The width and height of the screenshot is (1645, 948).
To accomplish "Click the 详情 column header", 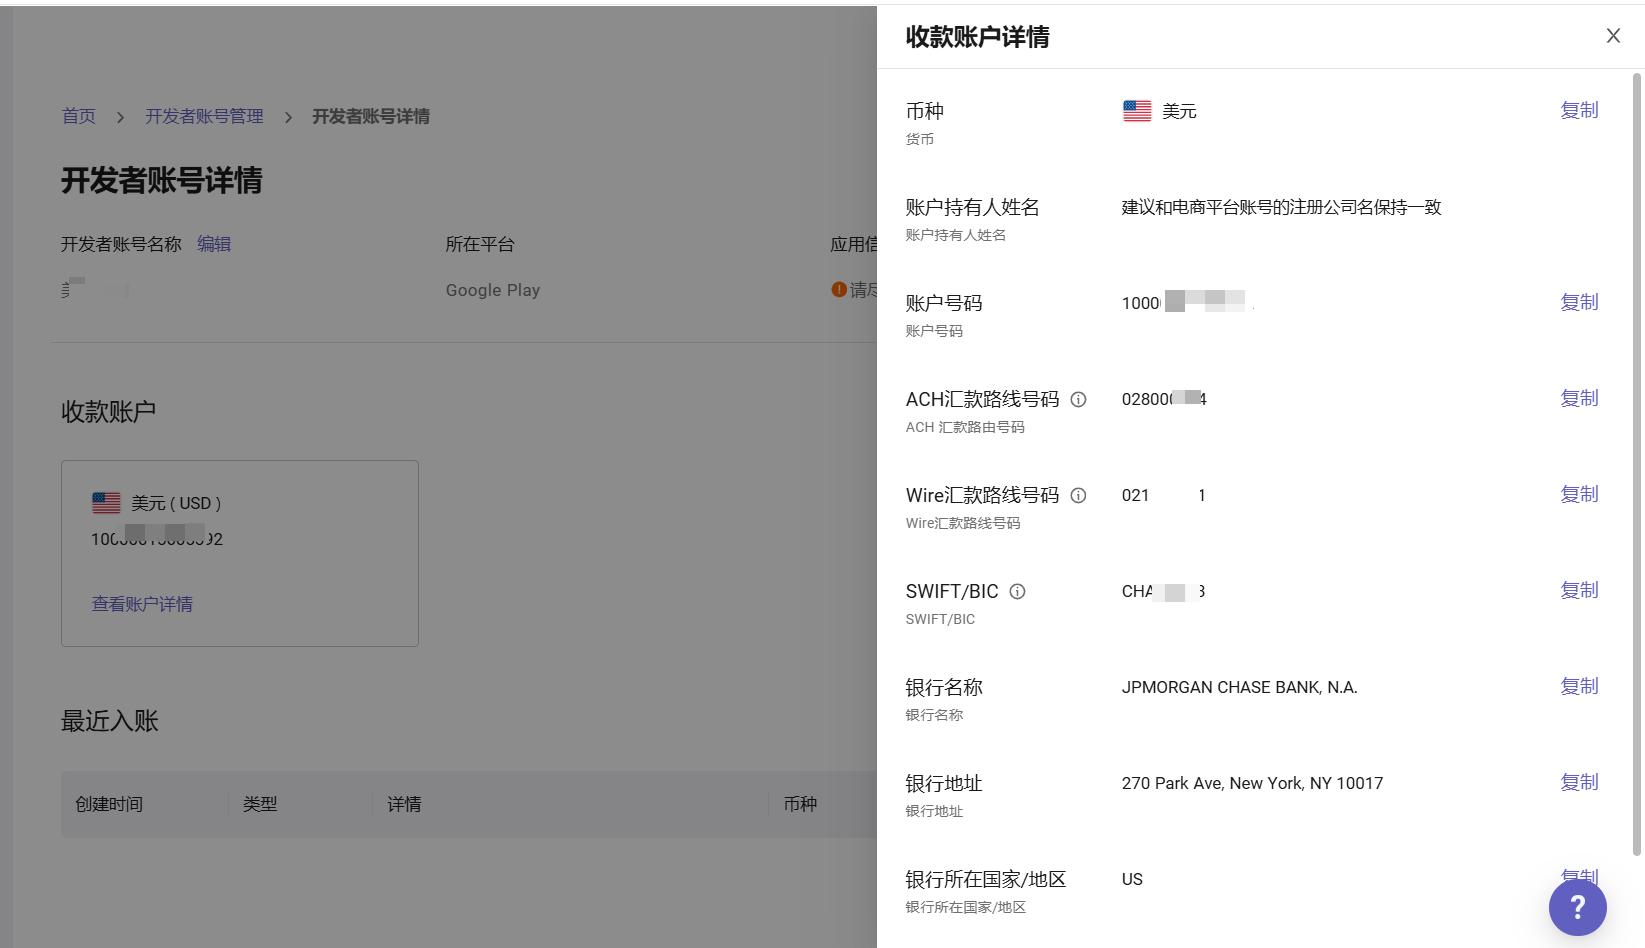I will (404, 804).
